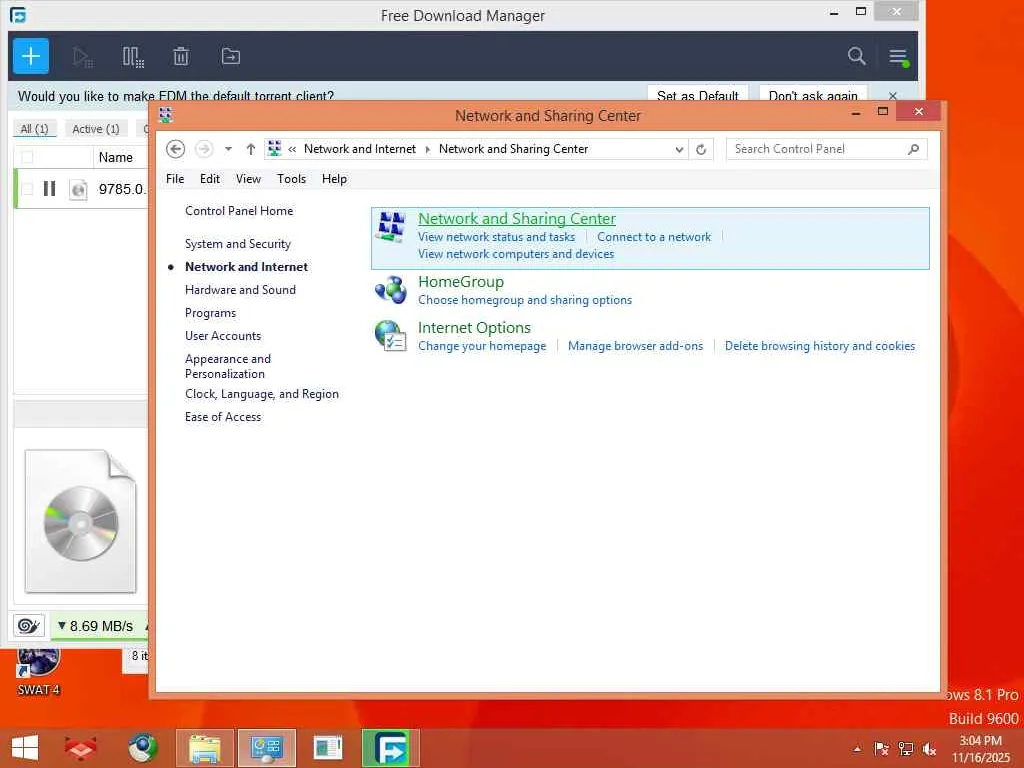Open the recent locations dropdown arrow

coord(228,149)
